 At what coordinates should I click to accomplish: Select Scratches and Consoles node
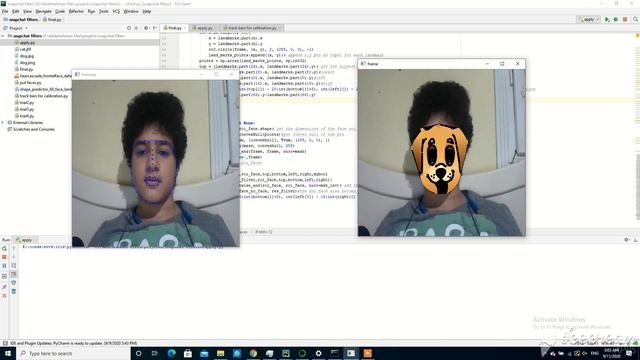(x=31, y=129)
